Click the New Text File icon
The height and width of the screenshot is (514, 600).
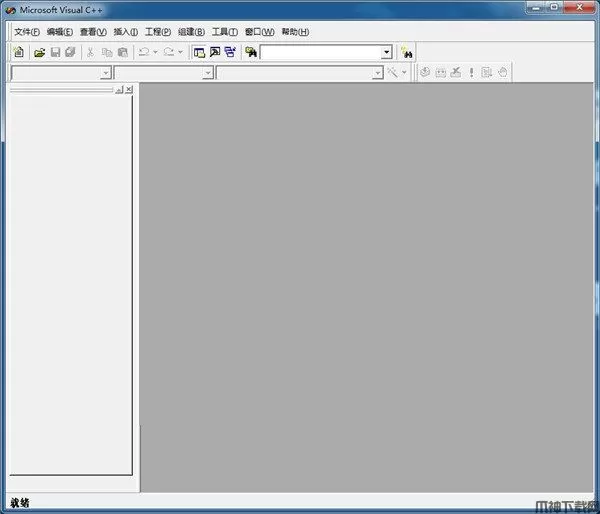[x=18, y=52]
